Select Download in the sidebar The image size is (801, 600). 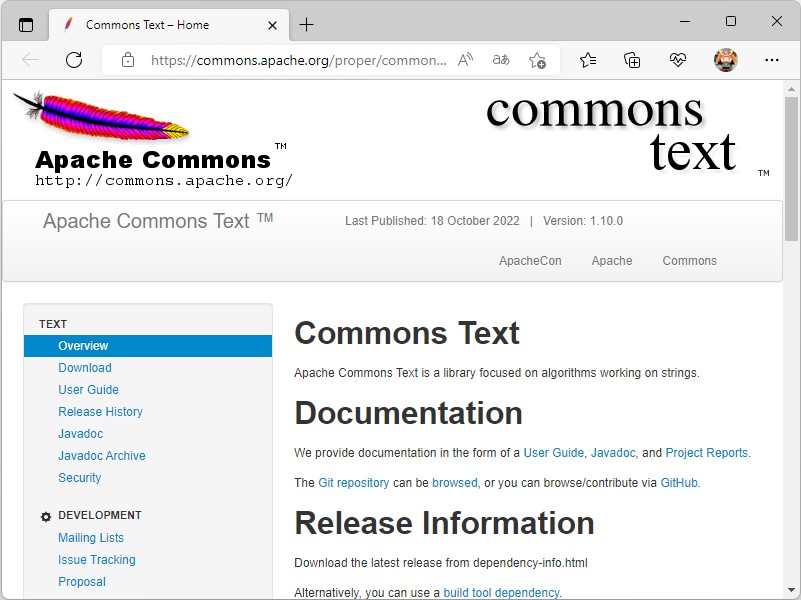pos(84,367)
